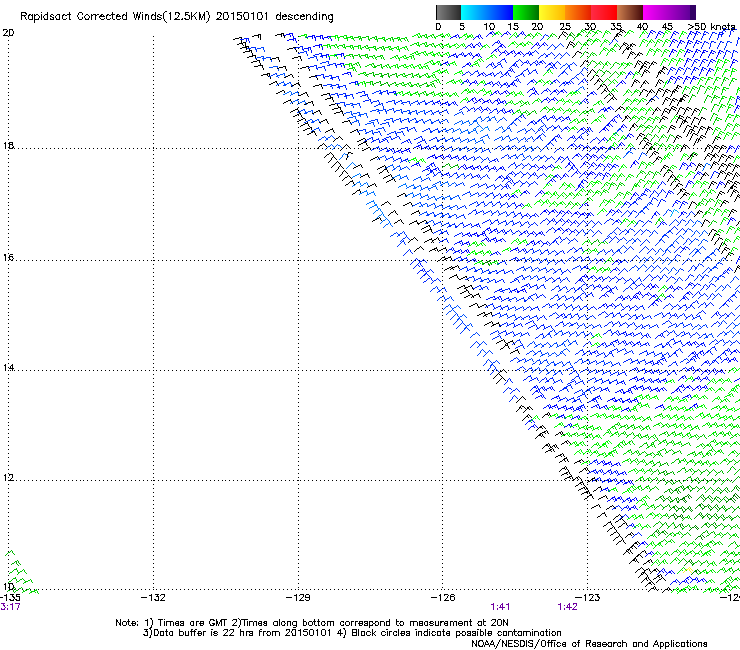Click the latitude label '16'

point(8,257)
